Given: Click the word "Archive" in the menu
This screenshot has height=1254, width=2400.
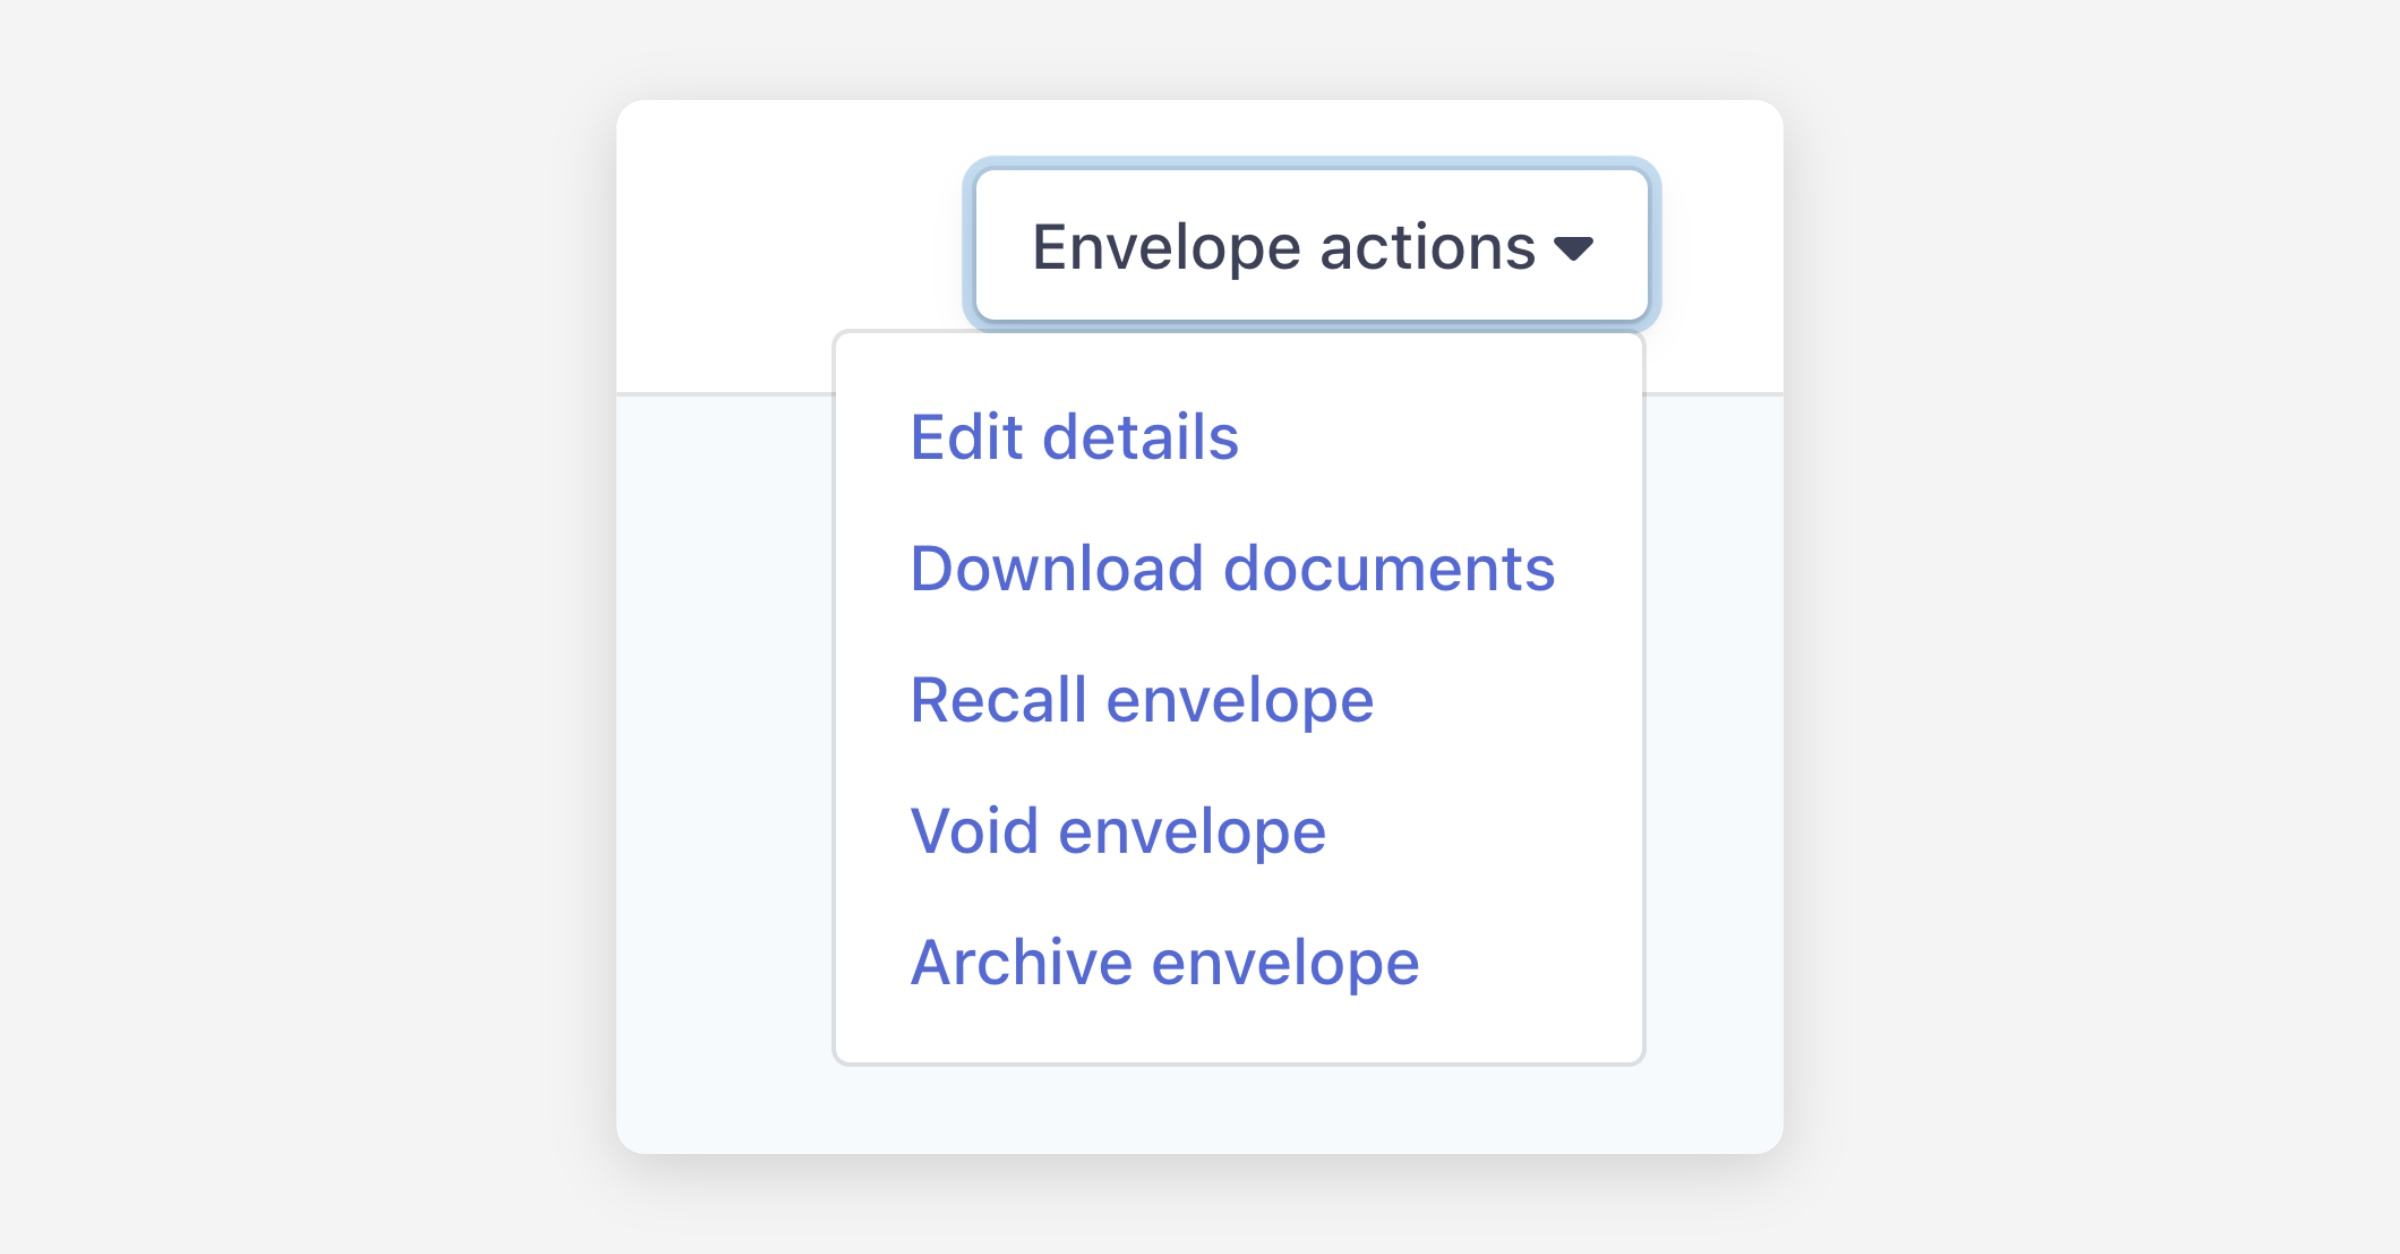Looking at the screenshot, I should coord(1021,962).
